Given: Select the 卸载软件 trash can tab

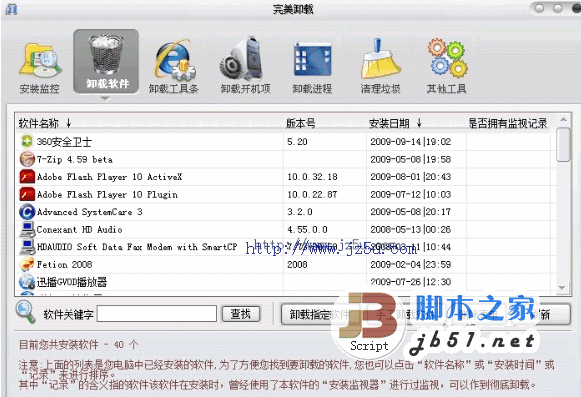Looking at the screenshot, I should pos(106,62).
